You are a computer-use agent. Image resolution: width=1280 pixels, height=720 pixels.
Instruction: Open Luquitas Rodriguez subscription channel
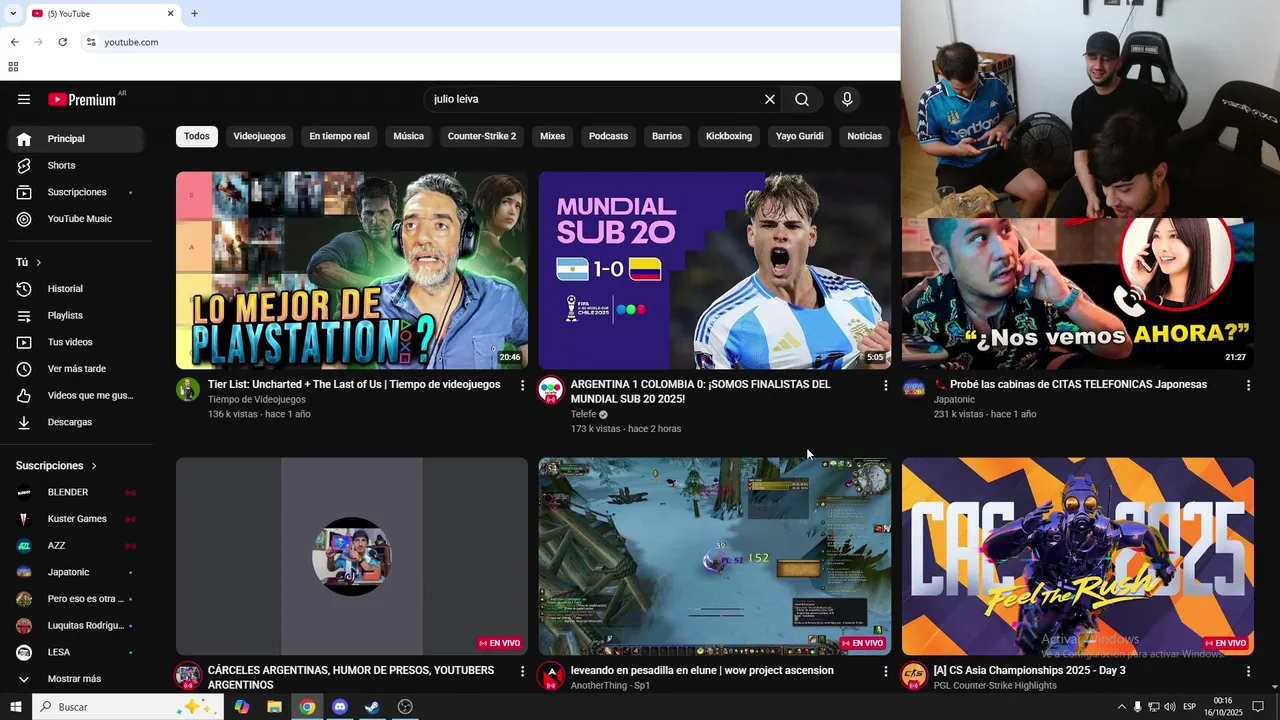click(76, 626)
